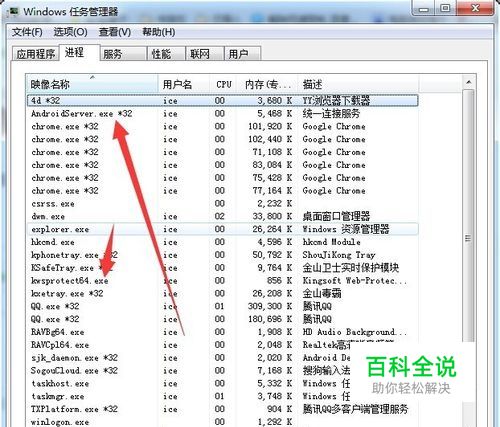Minimize the Task Manager window

pyautogui.click(x=424, y=8)
